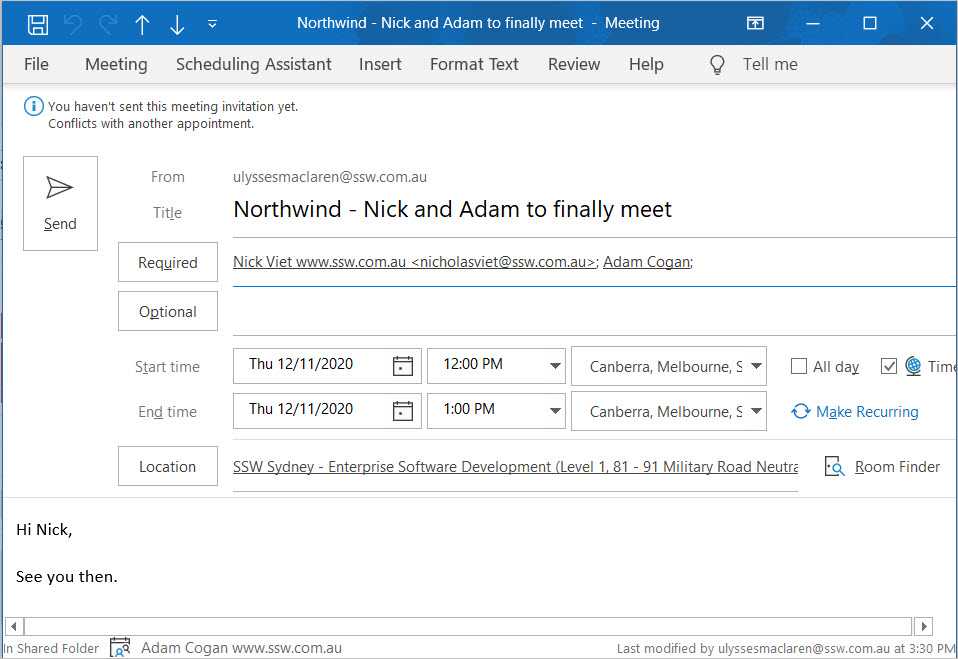Open the start date calendar picker
The width and height of the screenshot is (958, 659).
402,366
